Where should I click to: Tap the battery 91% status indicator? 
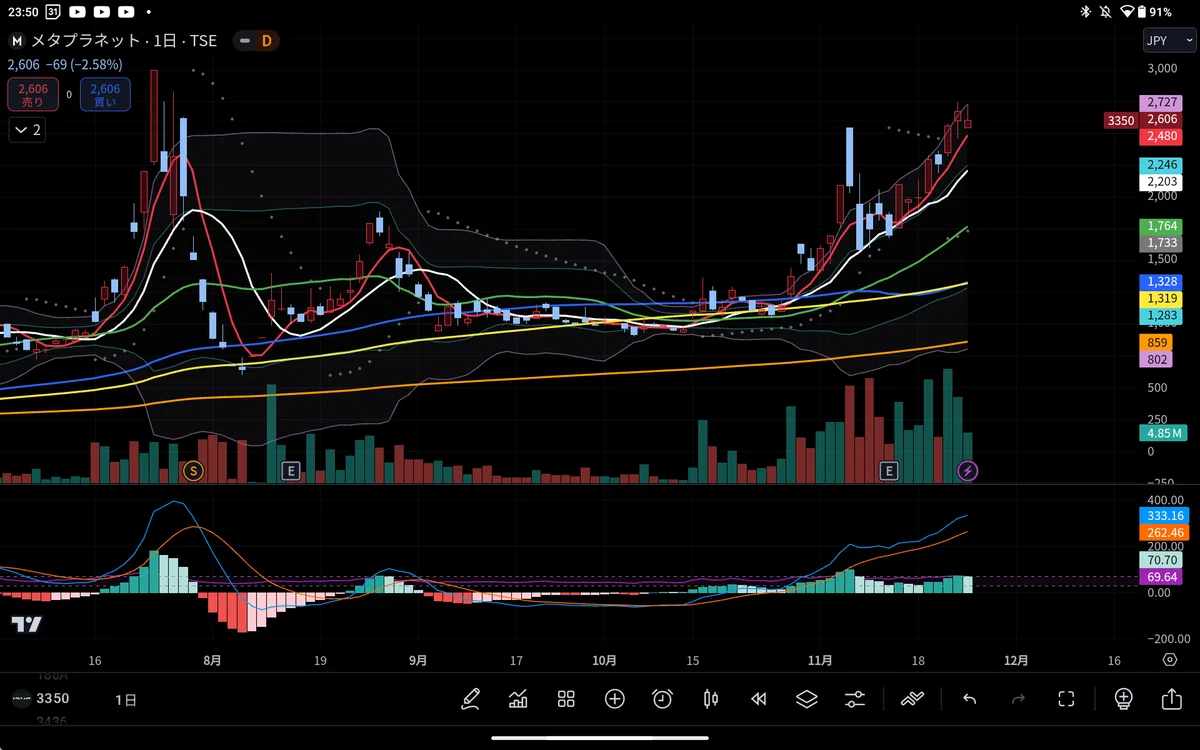tap(1156, 12)
